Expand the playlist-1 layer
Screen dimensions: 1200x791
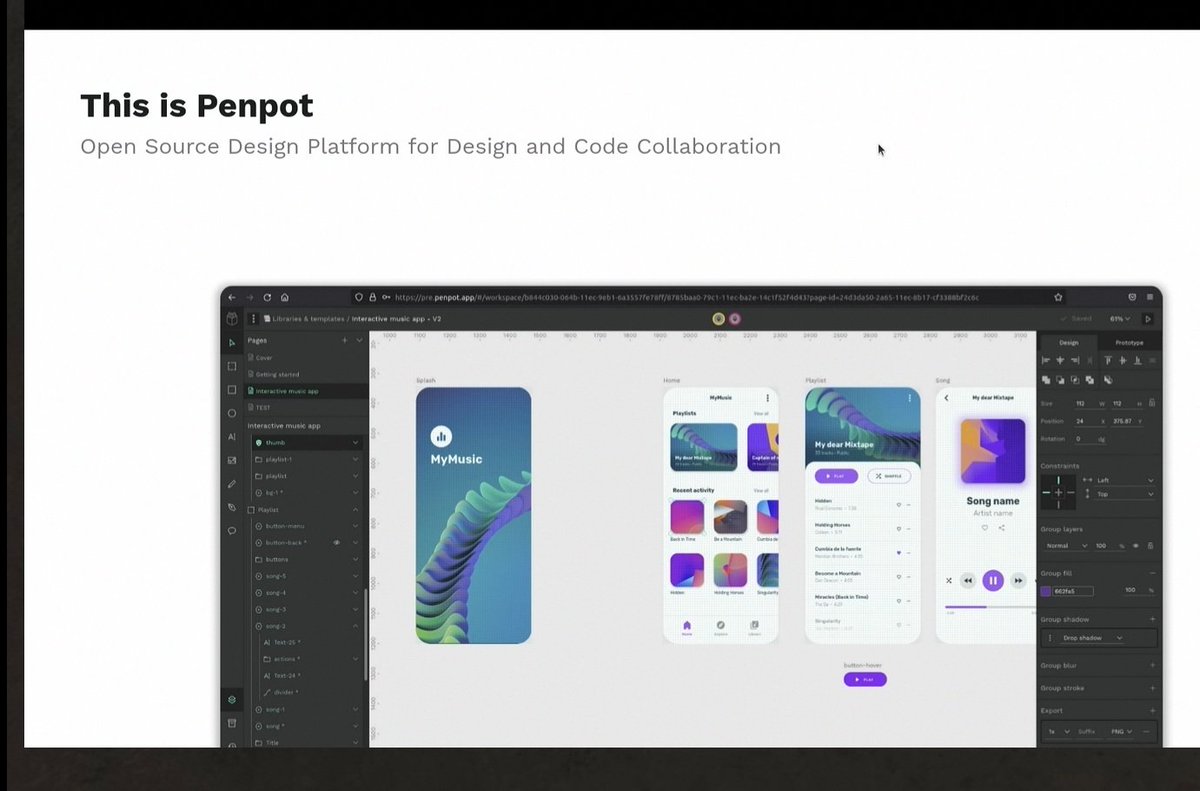355,459
